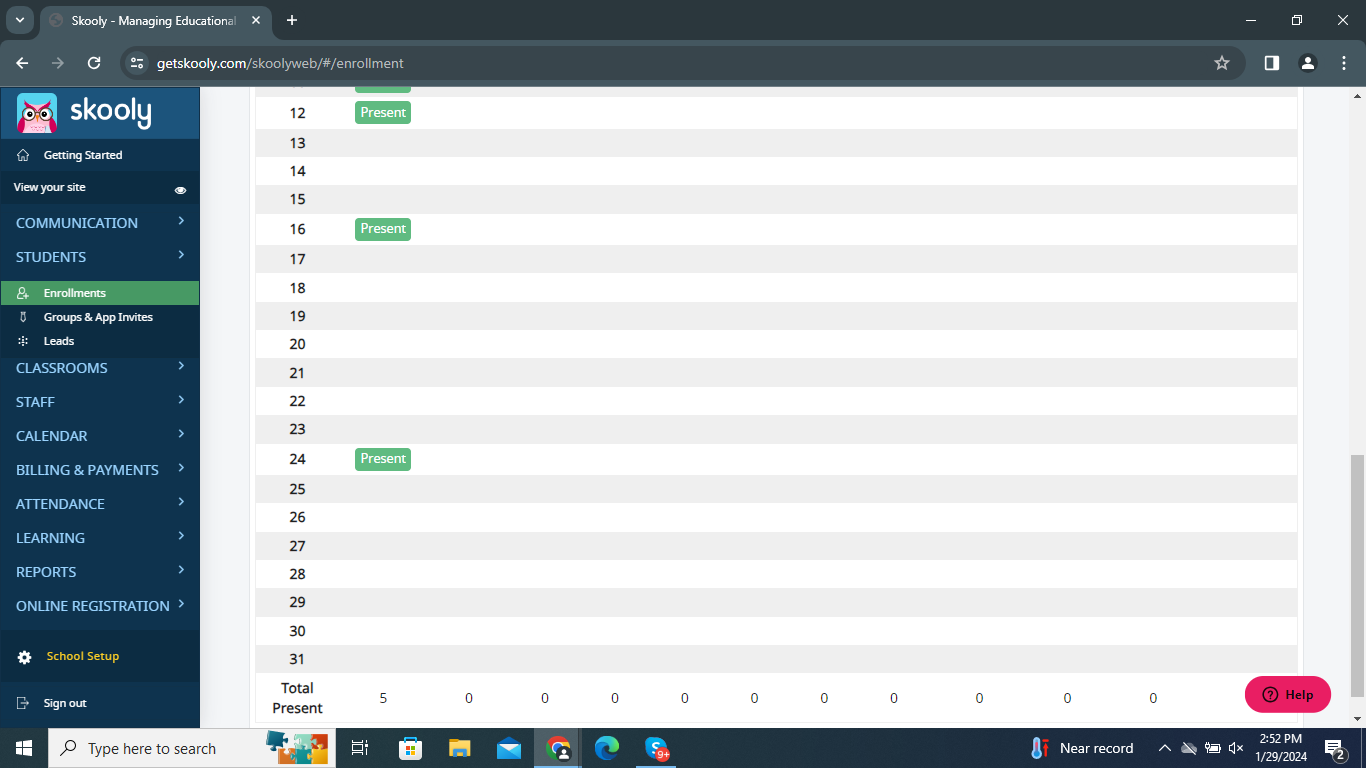Open Task View on taskbar
Viewport: 1366px width, 768px height.
[361, 748]
